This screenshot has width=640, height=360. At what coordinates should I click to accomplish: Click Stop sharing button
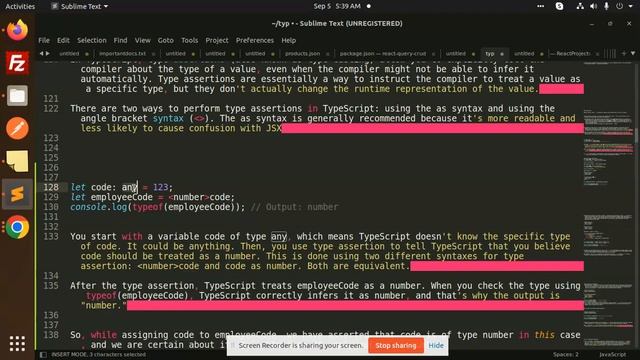396,345
